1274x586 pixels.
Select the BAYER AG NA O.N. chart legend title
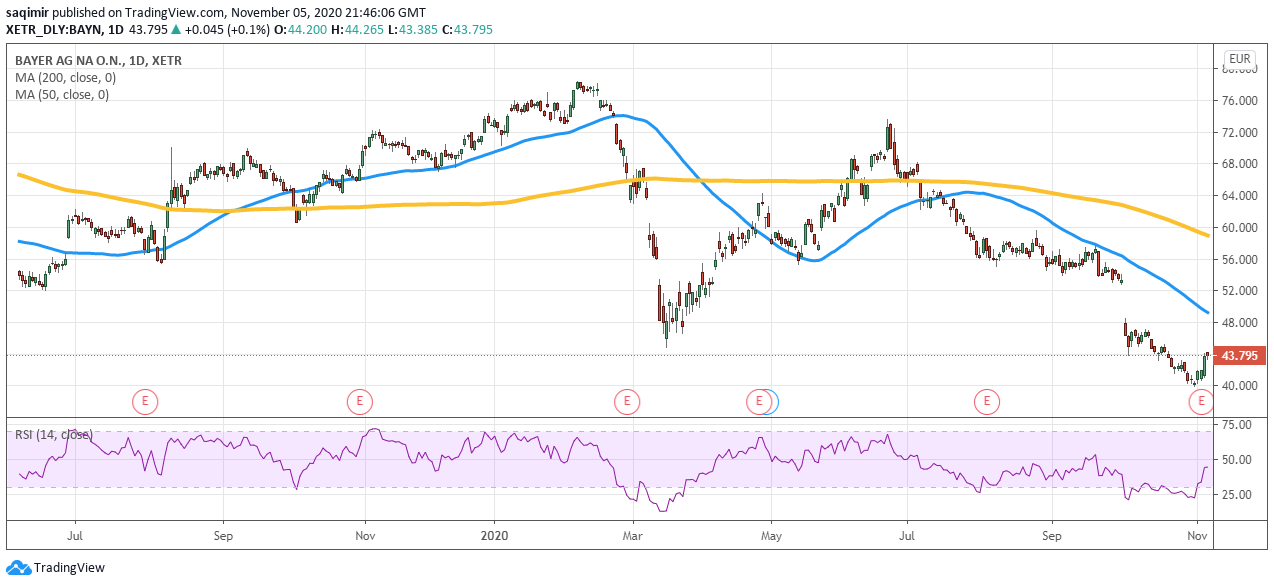tap(100, 60)
